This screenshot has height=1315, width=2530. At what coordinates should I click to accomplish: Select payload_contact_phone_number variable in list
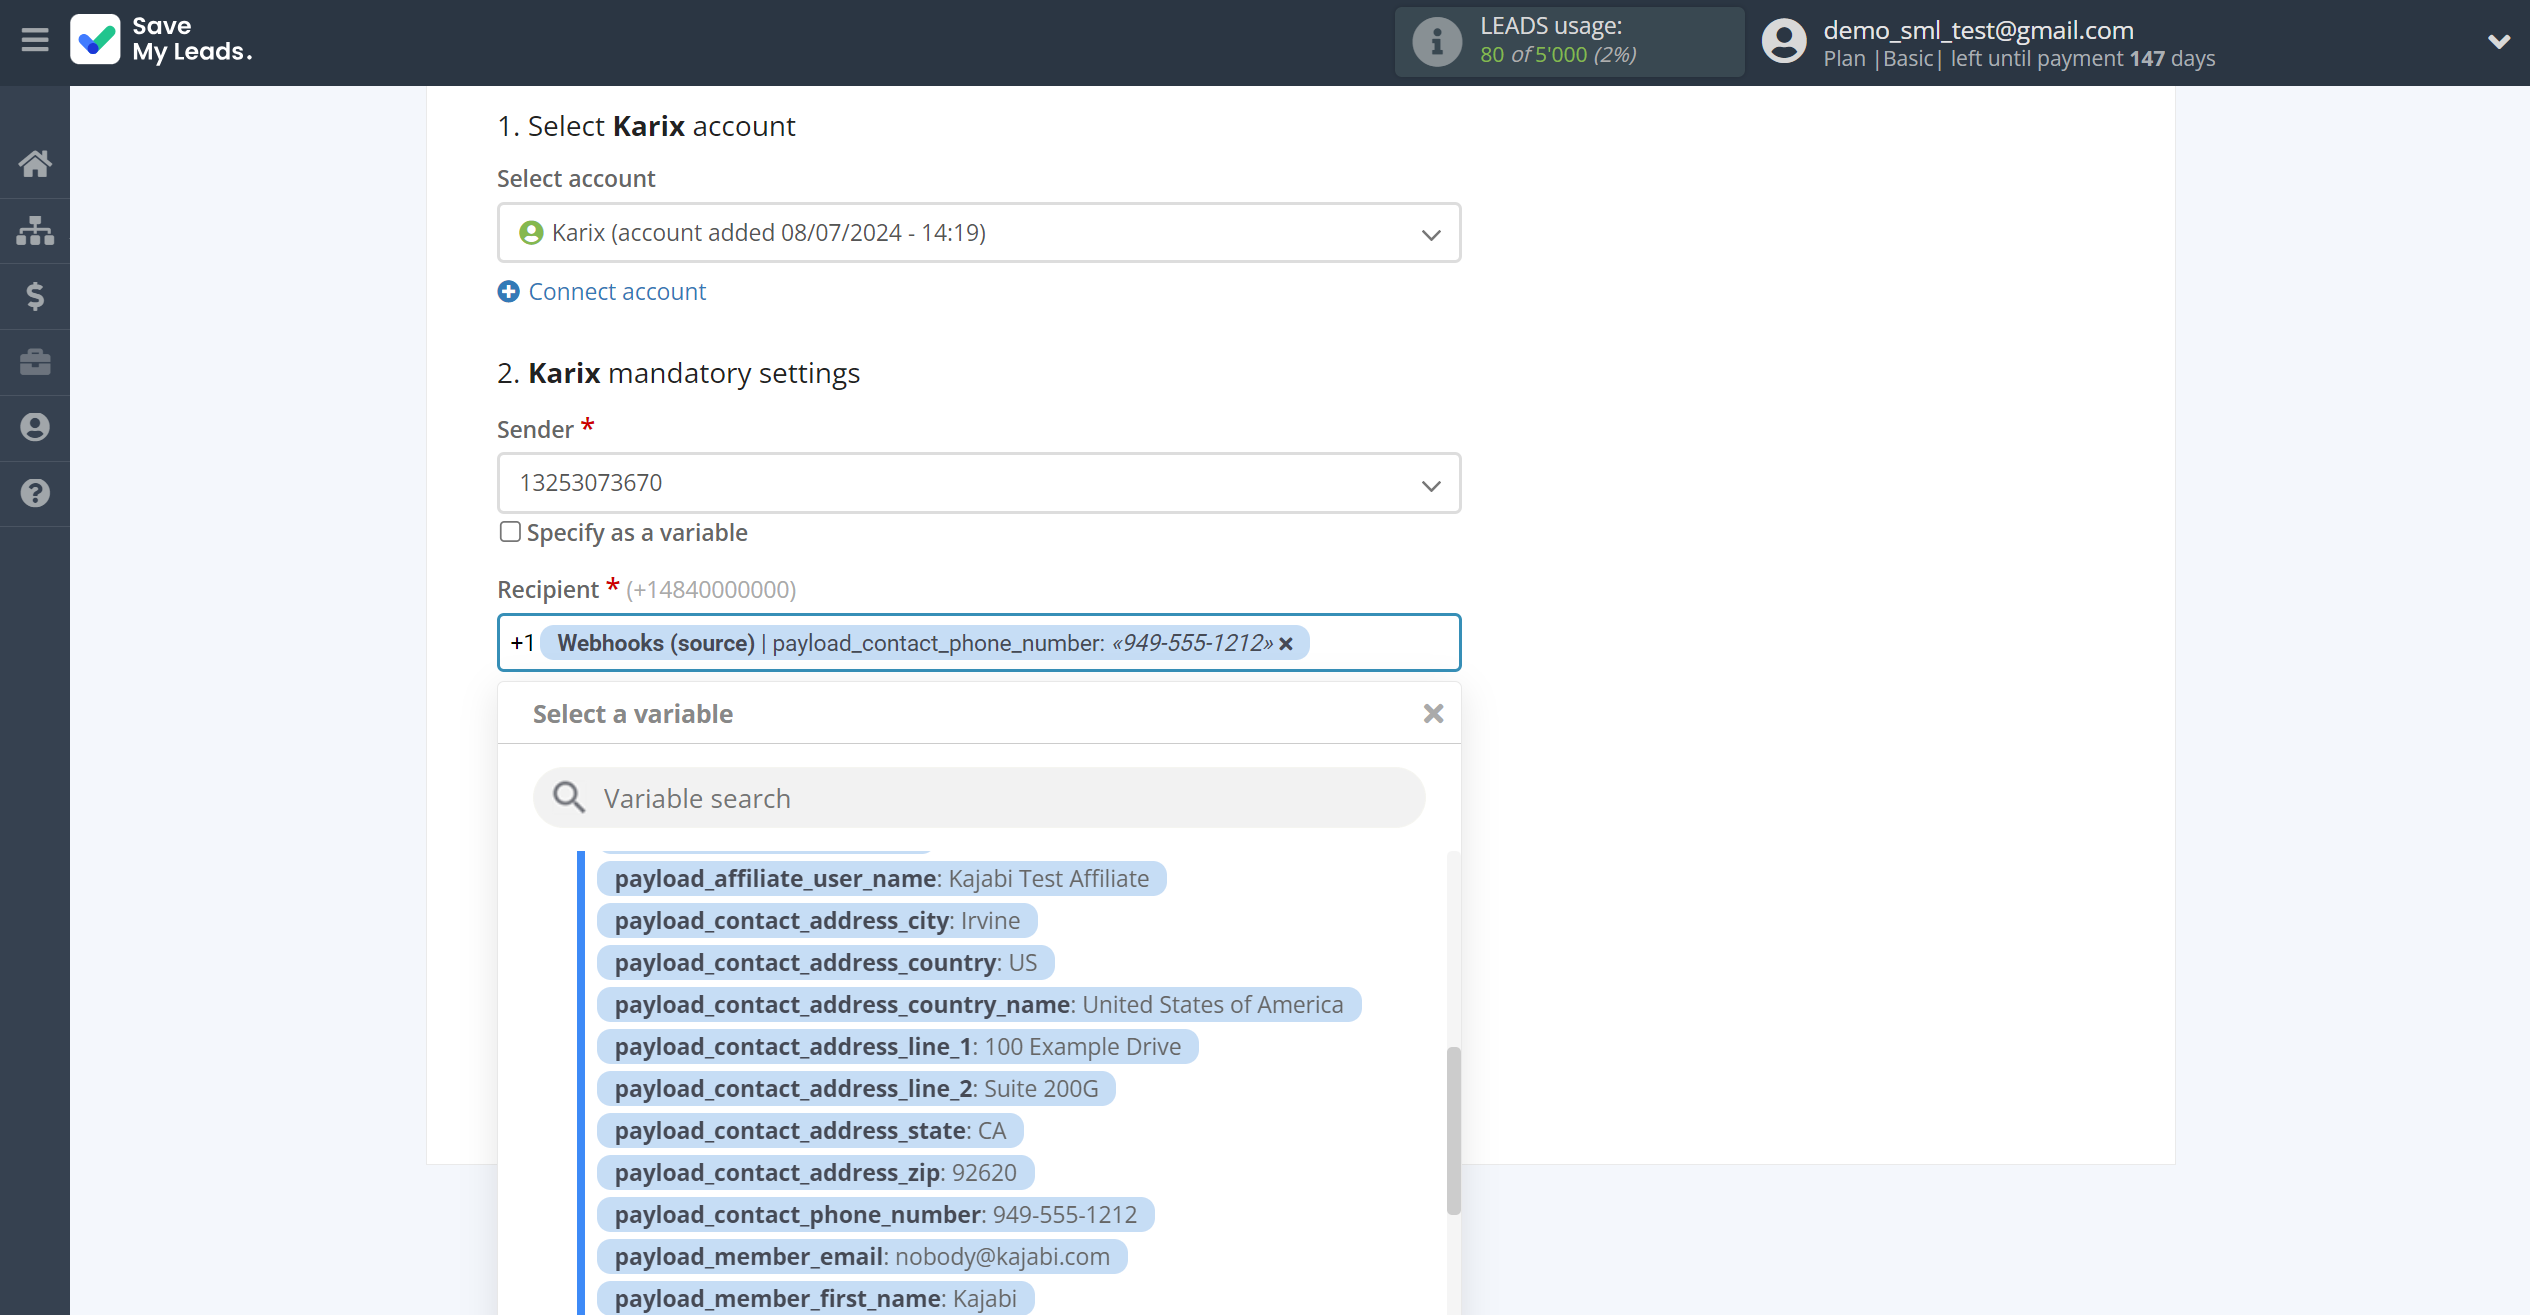pyautogui.click(x=875, y=1215)
